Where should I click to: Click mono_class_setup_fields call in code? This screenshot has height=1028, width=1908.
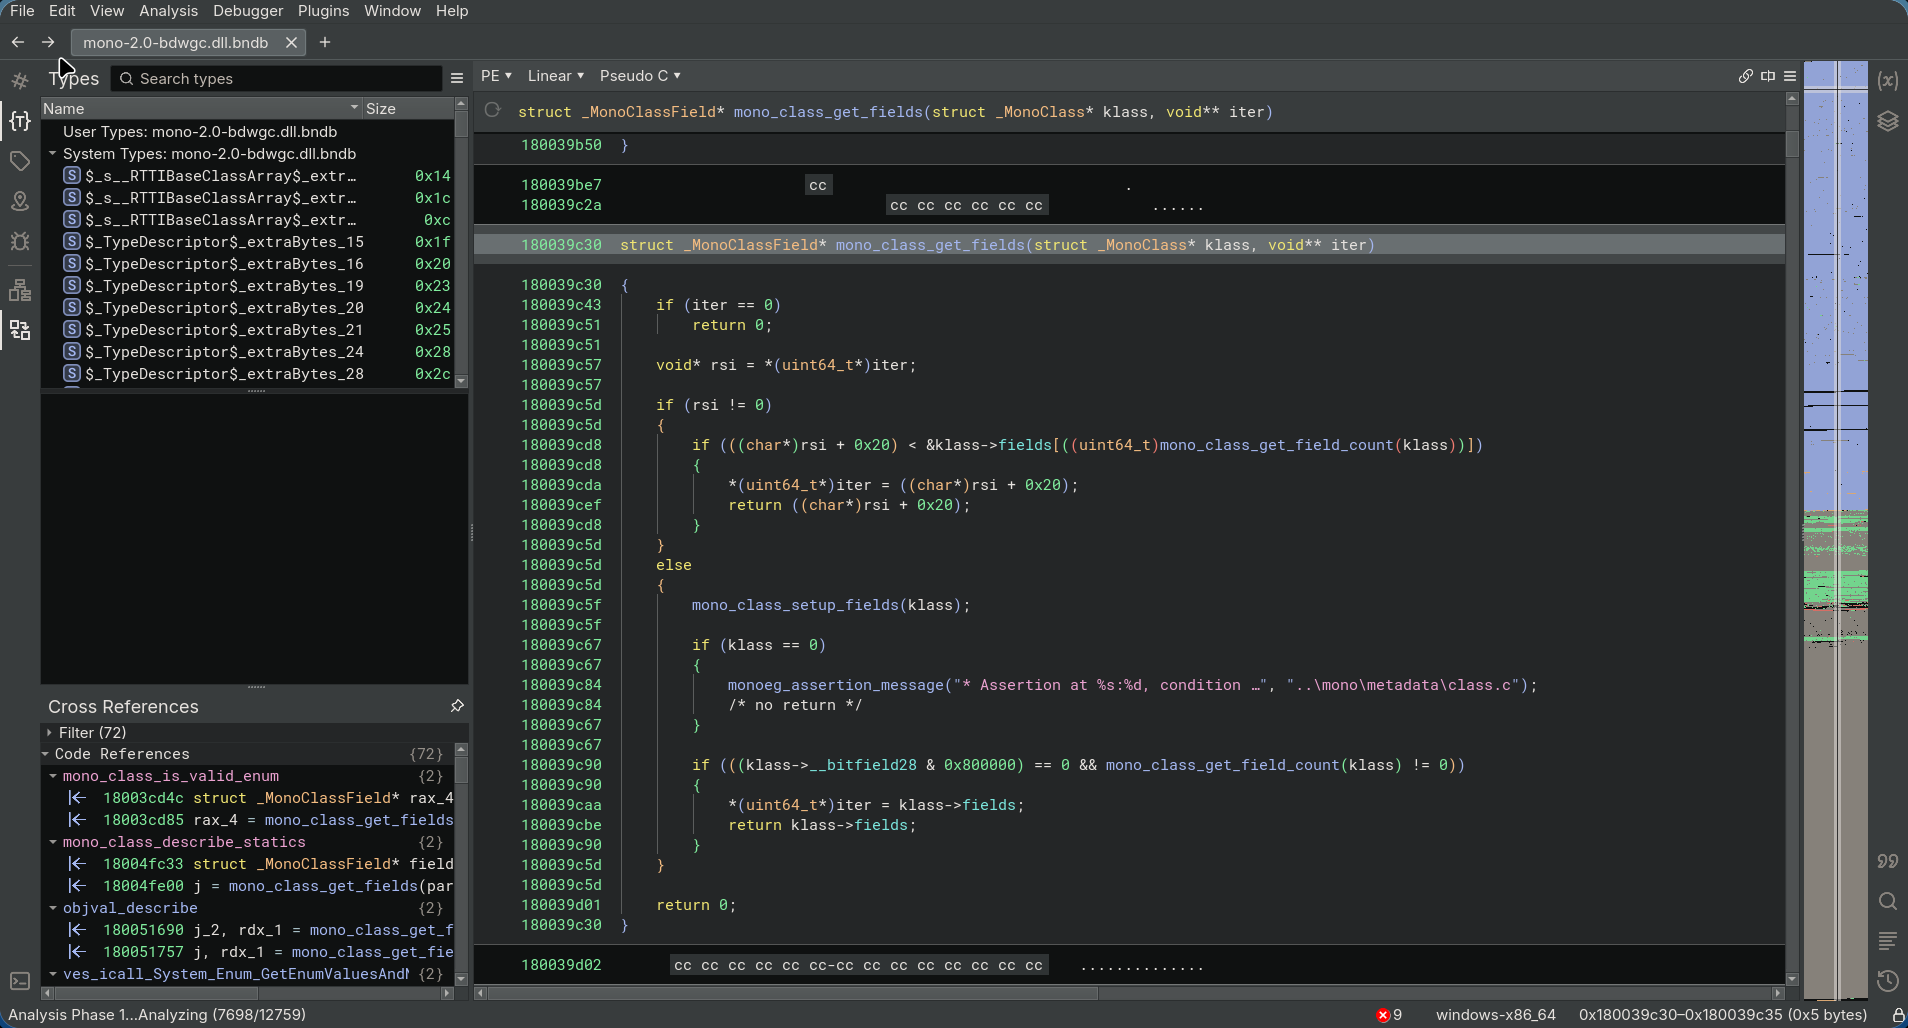pyautogui.click(x=795, y=605)
